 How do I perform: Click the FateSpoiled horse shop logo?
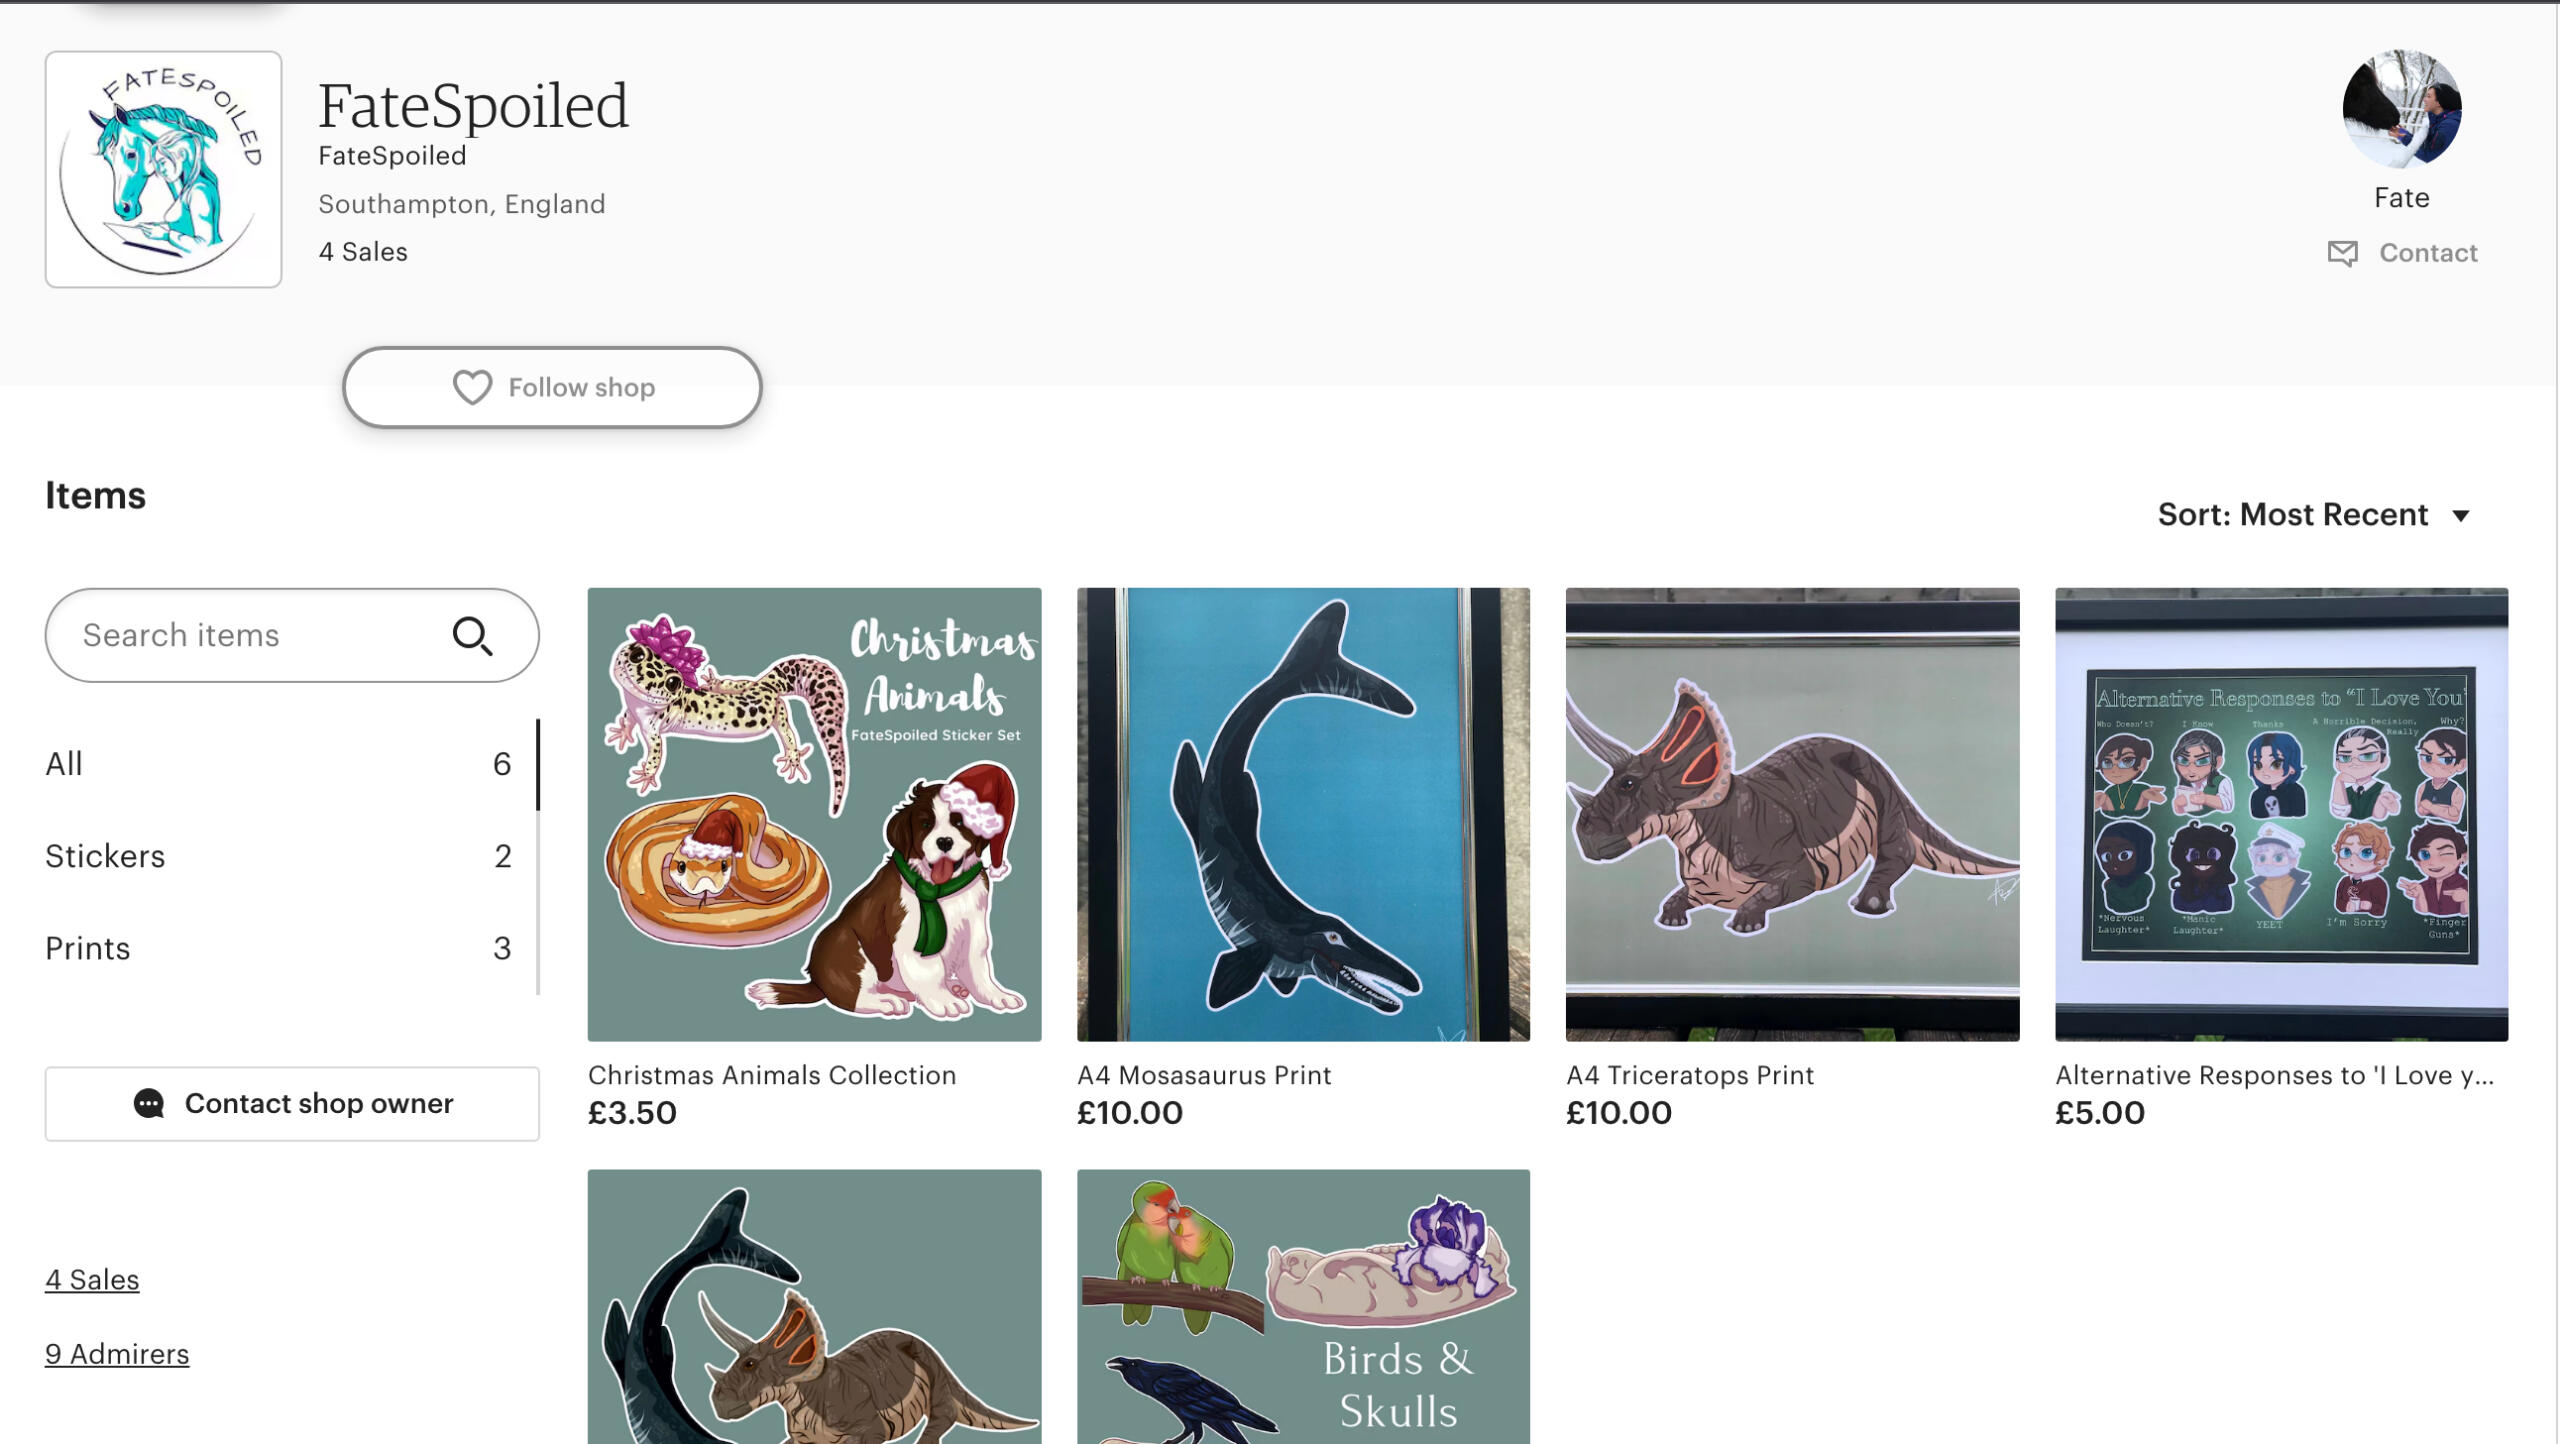[163, 169]
